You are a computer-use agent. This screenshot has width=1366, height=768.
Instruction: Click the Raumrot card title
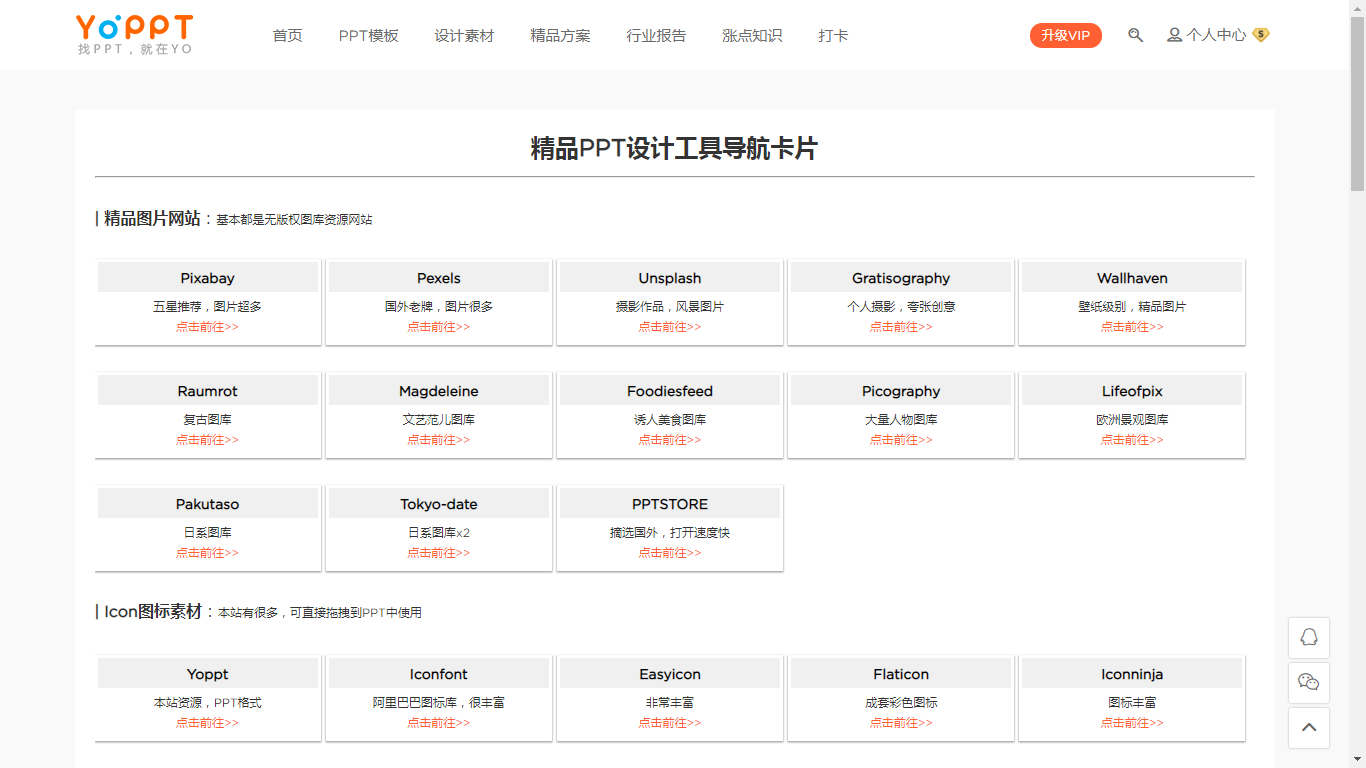208,391
